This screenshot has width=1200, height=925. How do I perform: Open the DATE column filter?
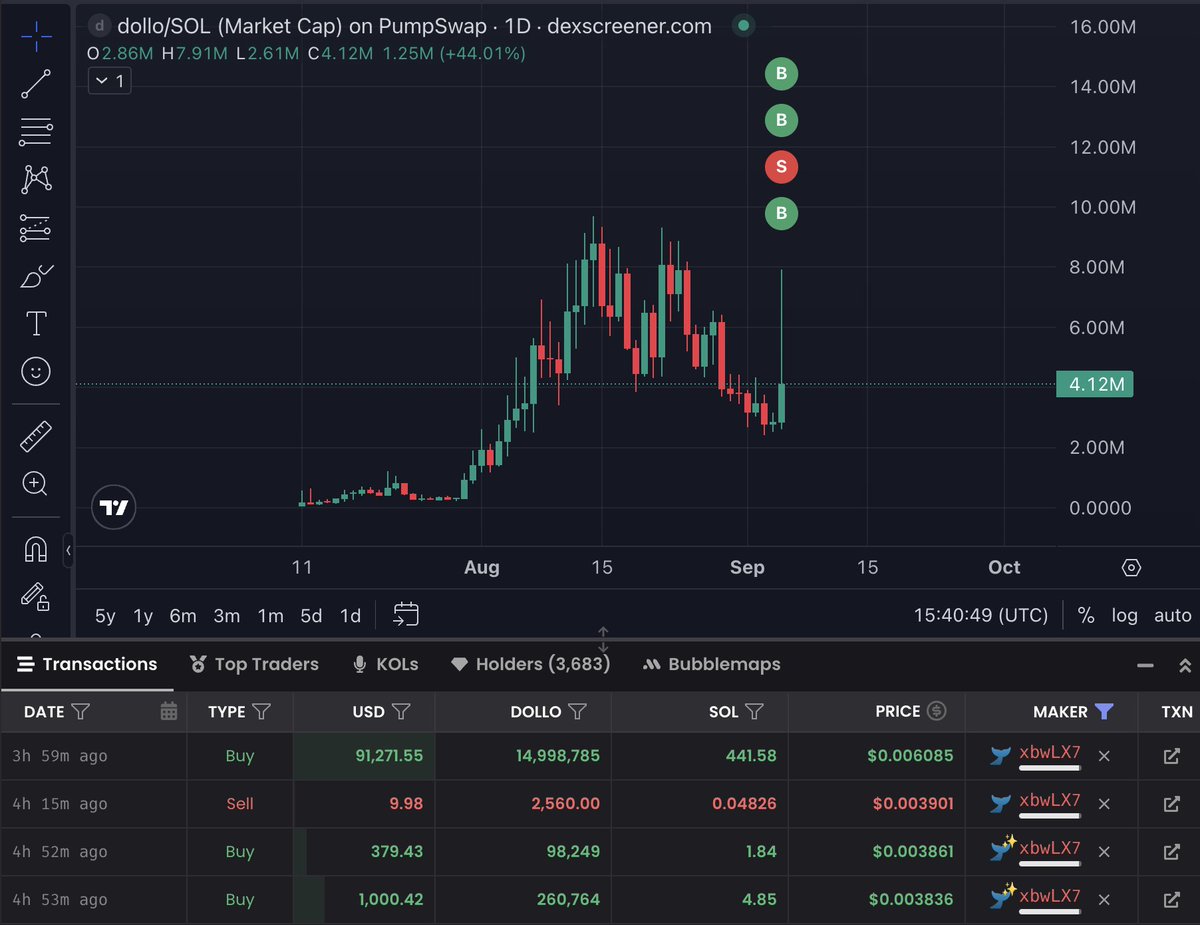coord(81,712)
